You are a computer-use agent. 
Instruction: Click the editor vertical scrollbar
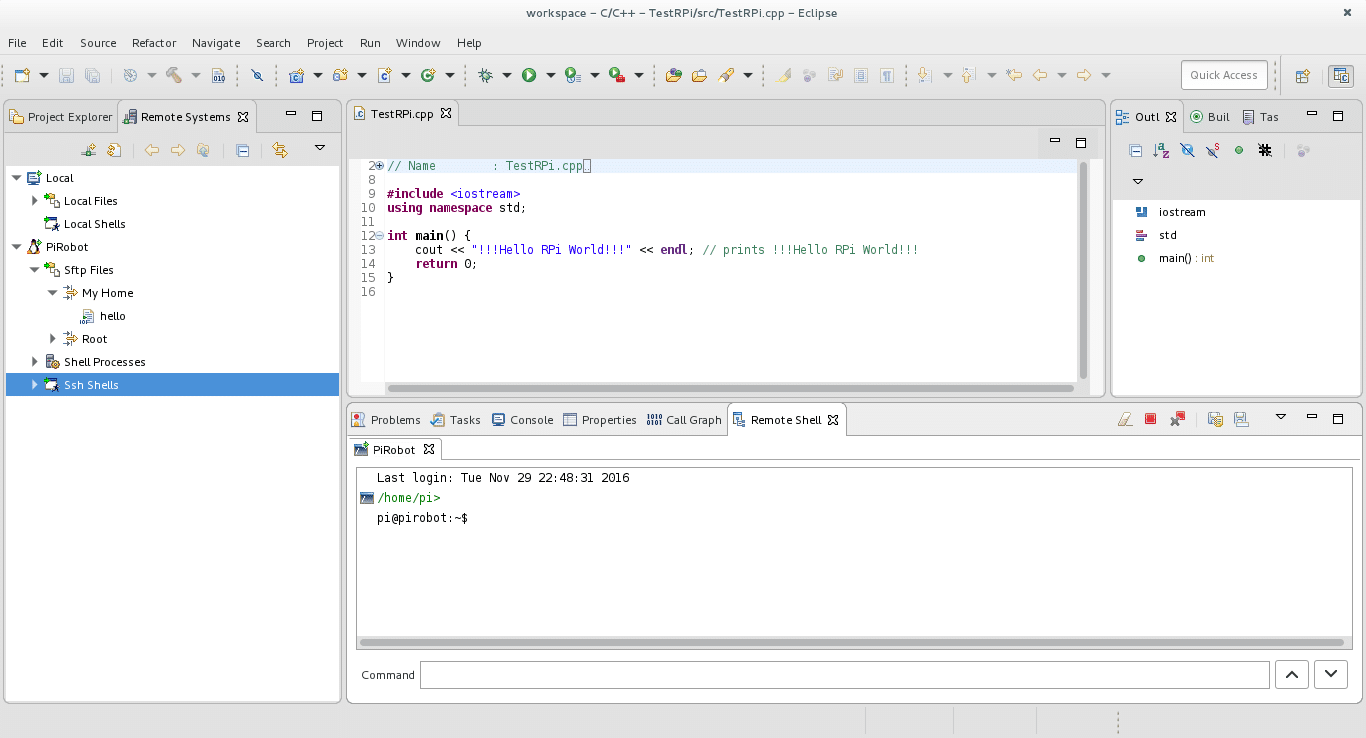(x=1083, y=268)
